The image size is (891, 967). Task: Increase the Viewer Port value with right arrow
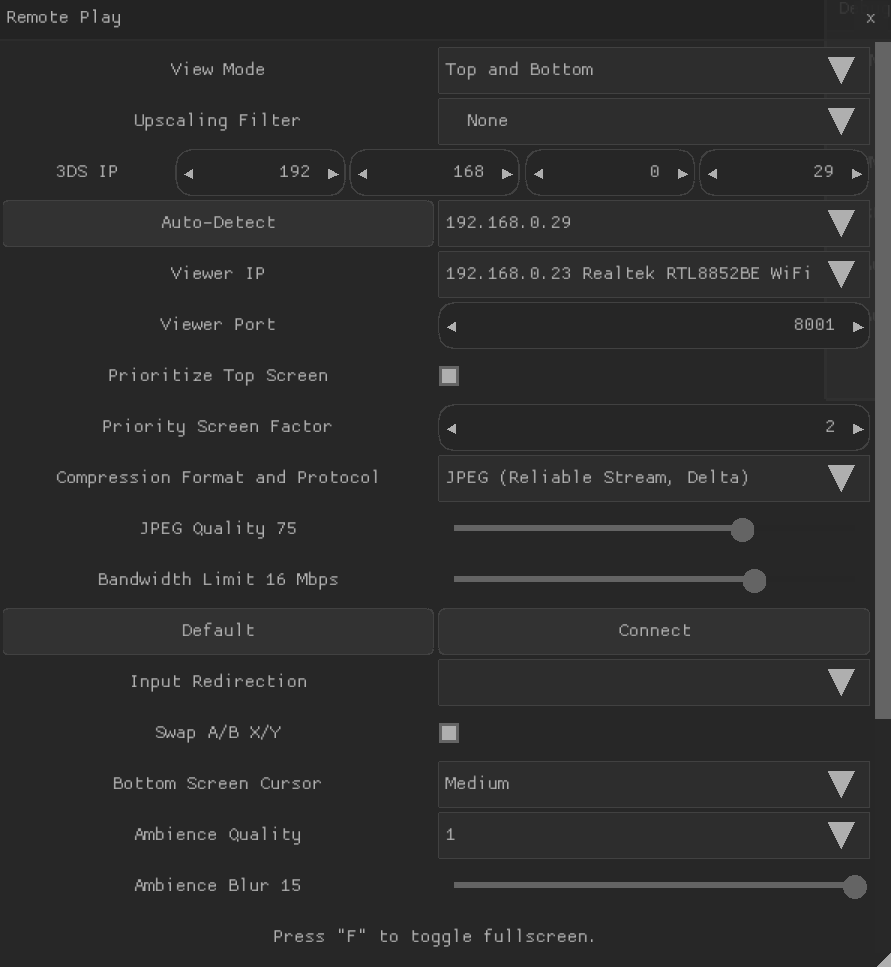click(x=857, y=326)
